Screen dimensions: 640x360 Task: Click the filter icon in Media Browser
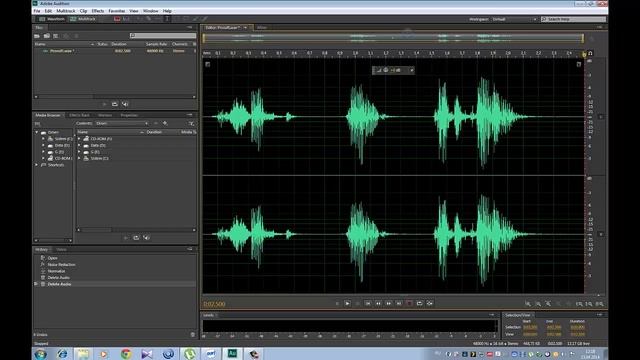coord(191,123)
